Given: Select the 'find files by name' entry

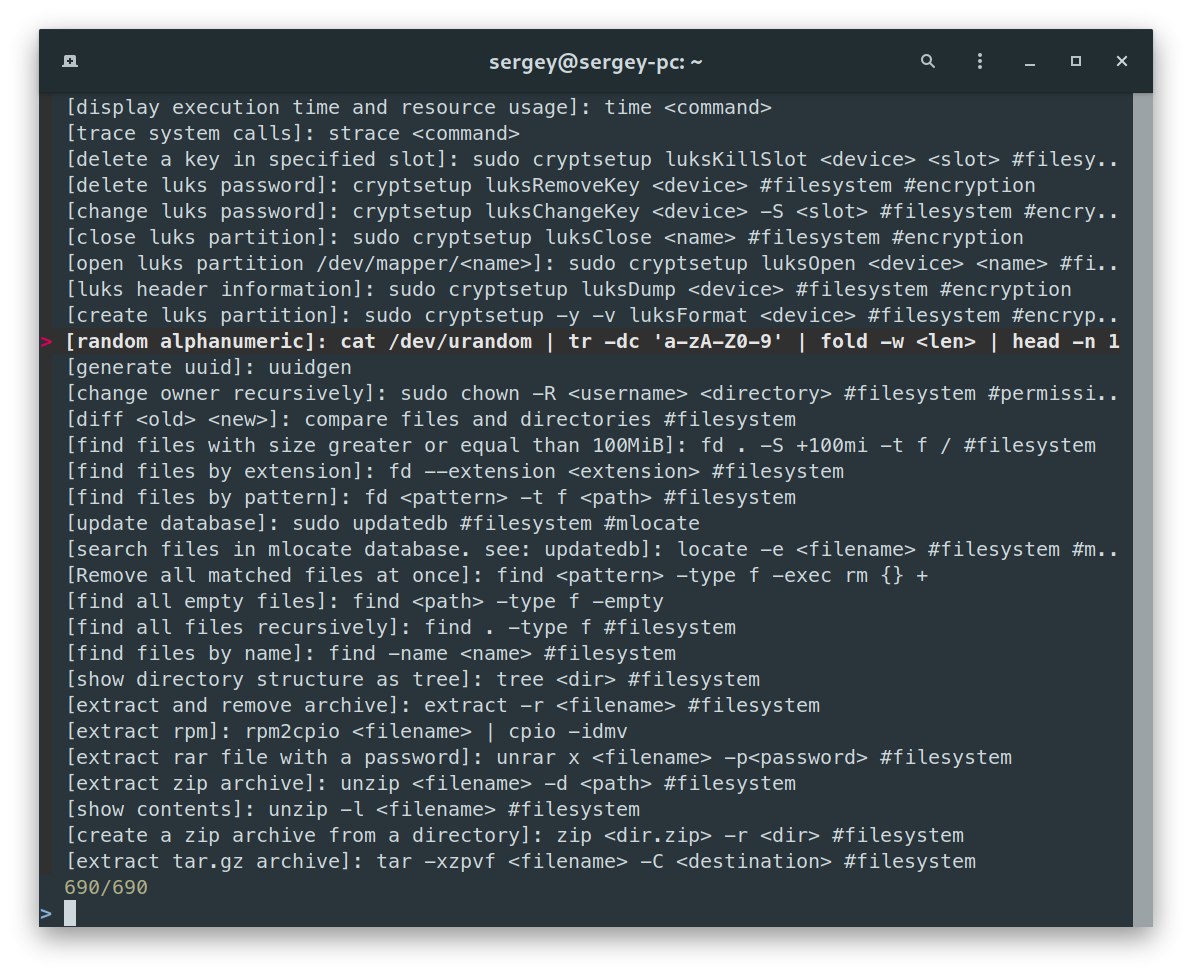Looking at the screenshot, I should (x=371, y=653).
